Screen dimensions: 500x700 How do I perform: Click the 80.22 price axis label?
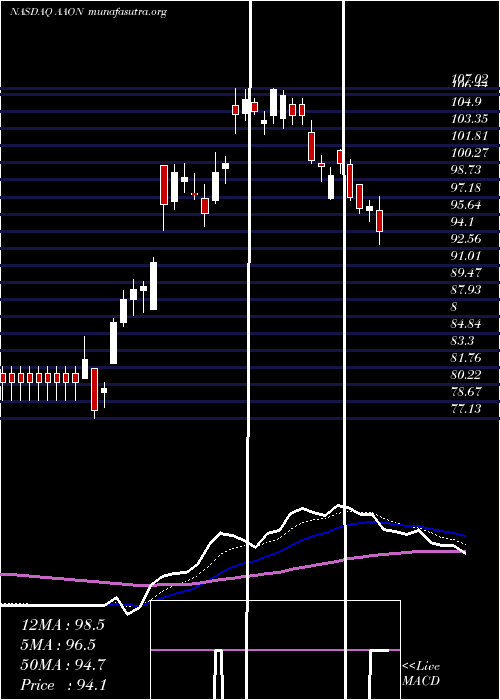[467, 375]
